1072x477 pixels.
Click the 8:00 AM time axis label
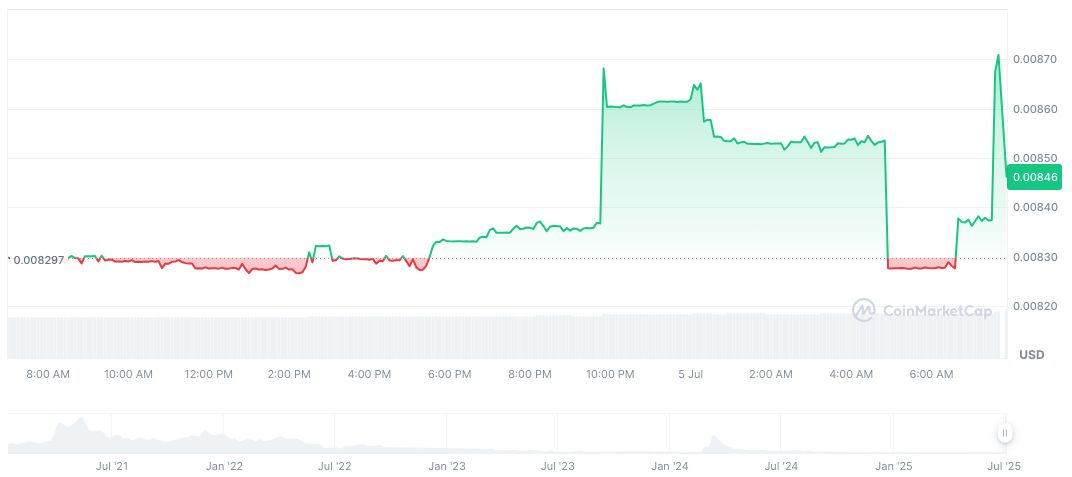48,374
